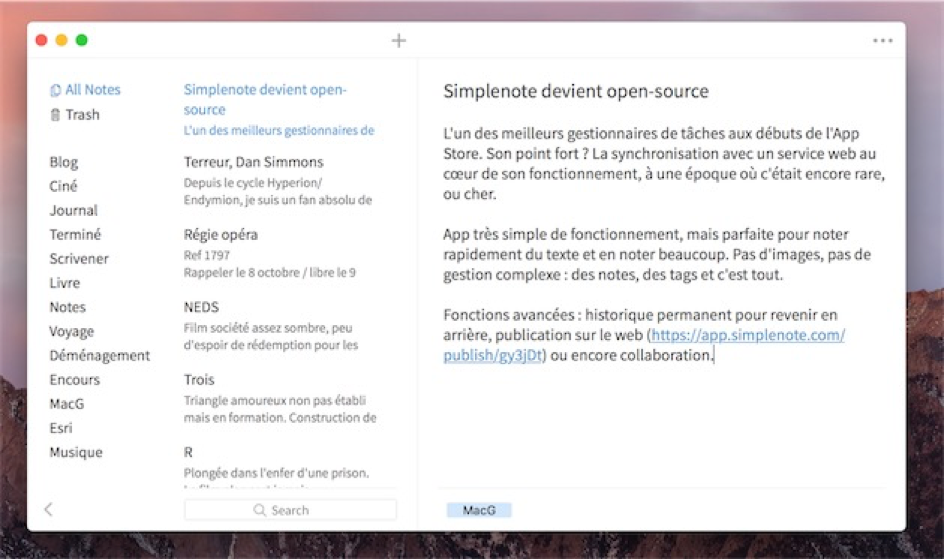Select the Déménagement tag

point(99,356)
